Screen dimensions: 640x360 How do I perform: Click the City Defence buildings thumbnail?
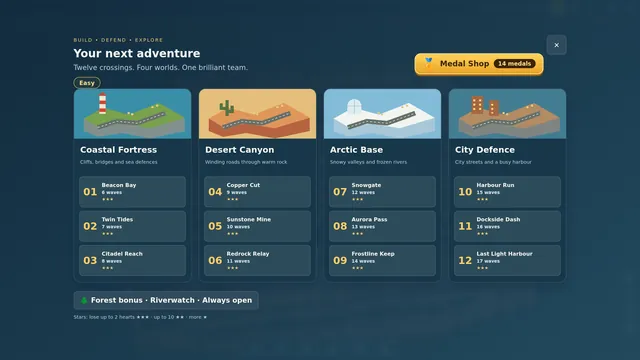click(x=507, y=114)
